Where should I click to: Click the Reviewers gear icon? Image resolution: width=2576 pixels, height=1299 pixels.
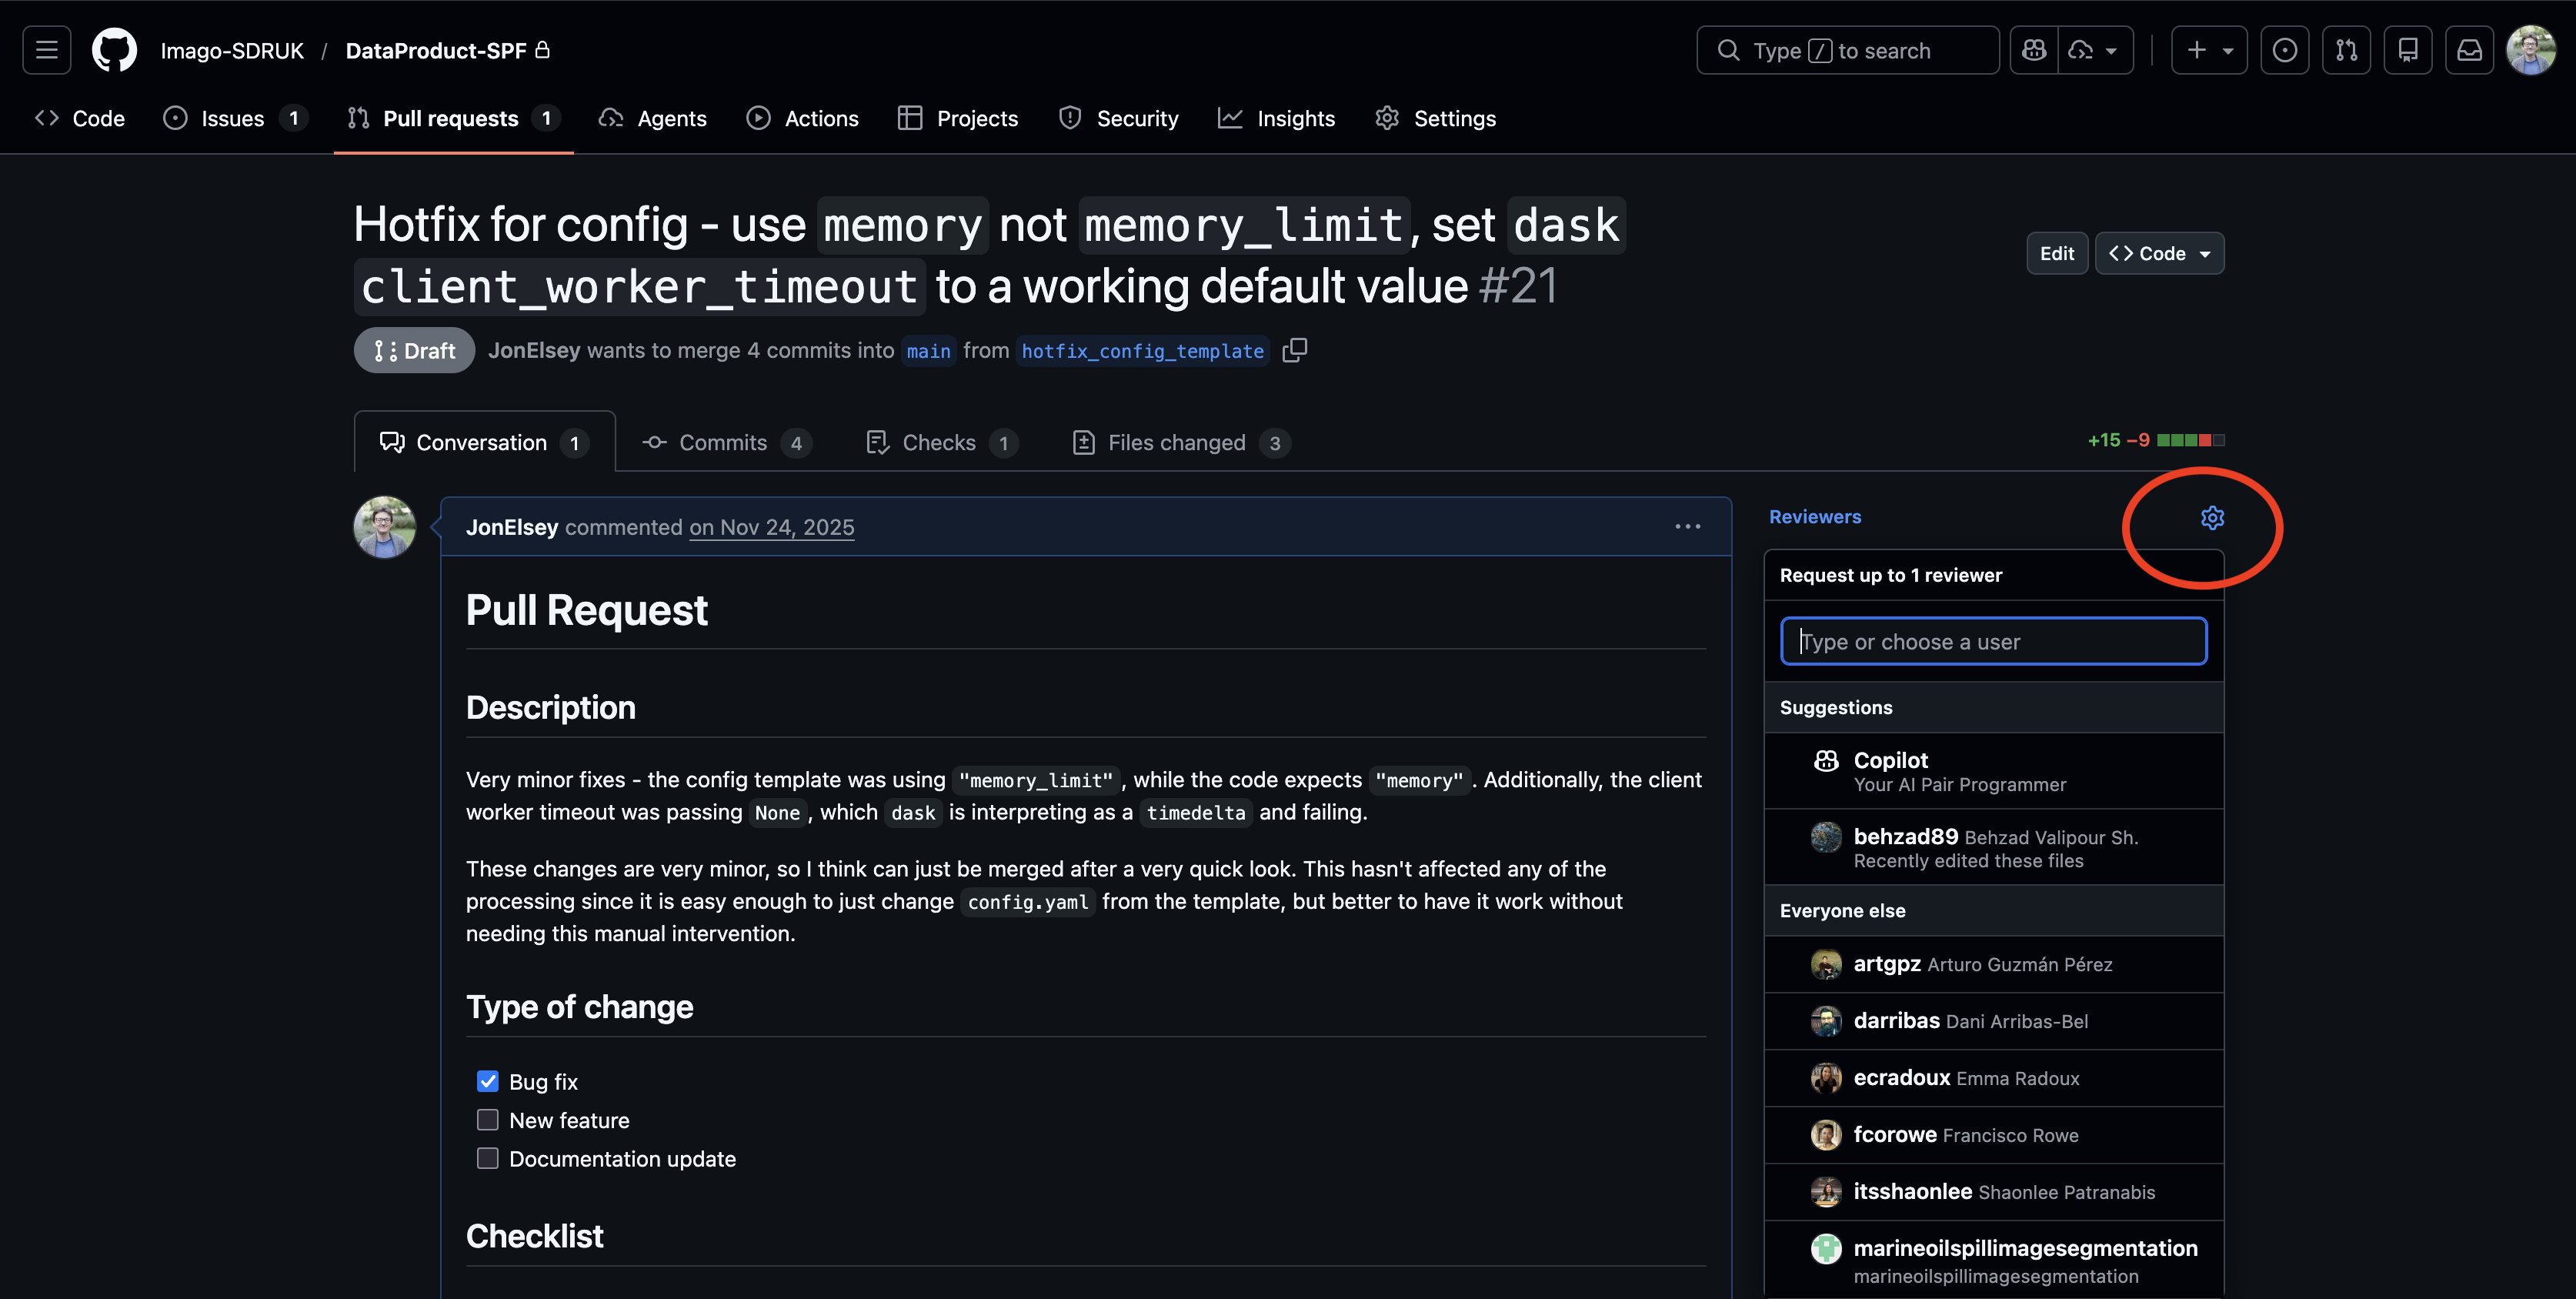click(x=2212, y=518)
